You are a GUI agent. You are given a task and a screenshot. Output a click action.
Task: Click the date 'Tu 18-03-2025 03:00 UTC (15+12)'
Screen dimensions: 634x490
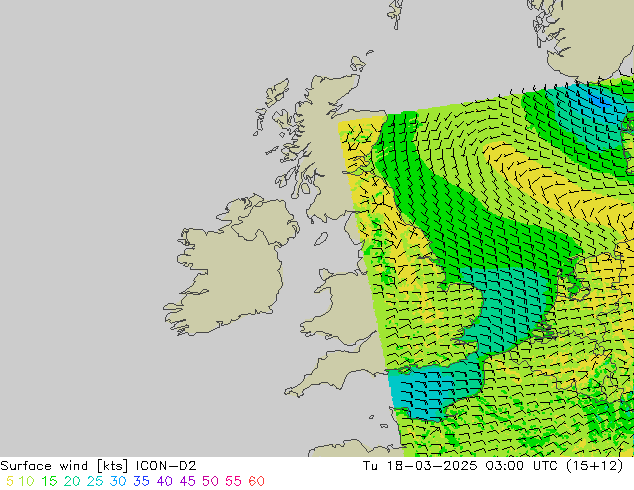coord(493,466)
